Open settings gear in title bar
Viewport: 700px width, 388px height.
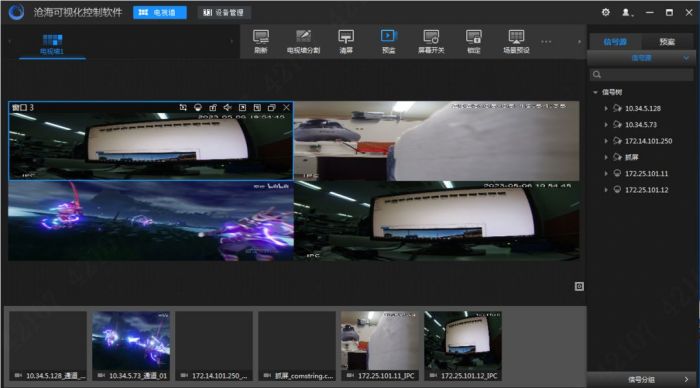605,12
